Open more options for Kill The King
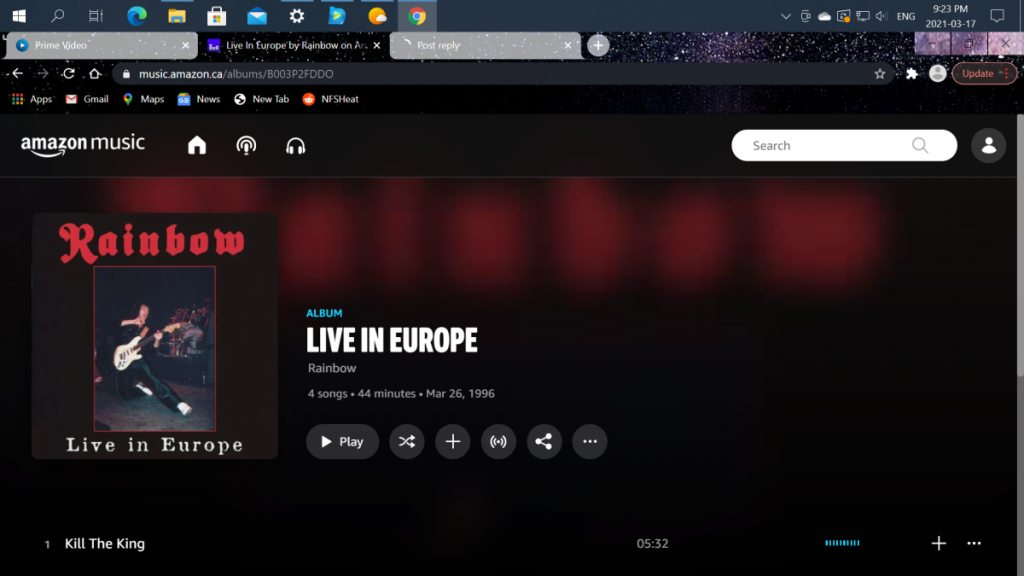Viewport: 1024px width, 576px height. [974, 543]
